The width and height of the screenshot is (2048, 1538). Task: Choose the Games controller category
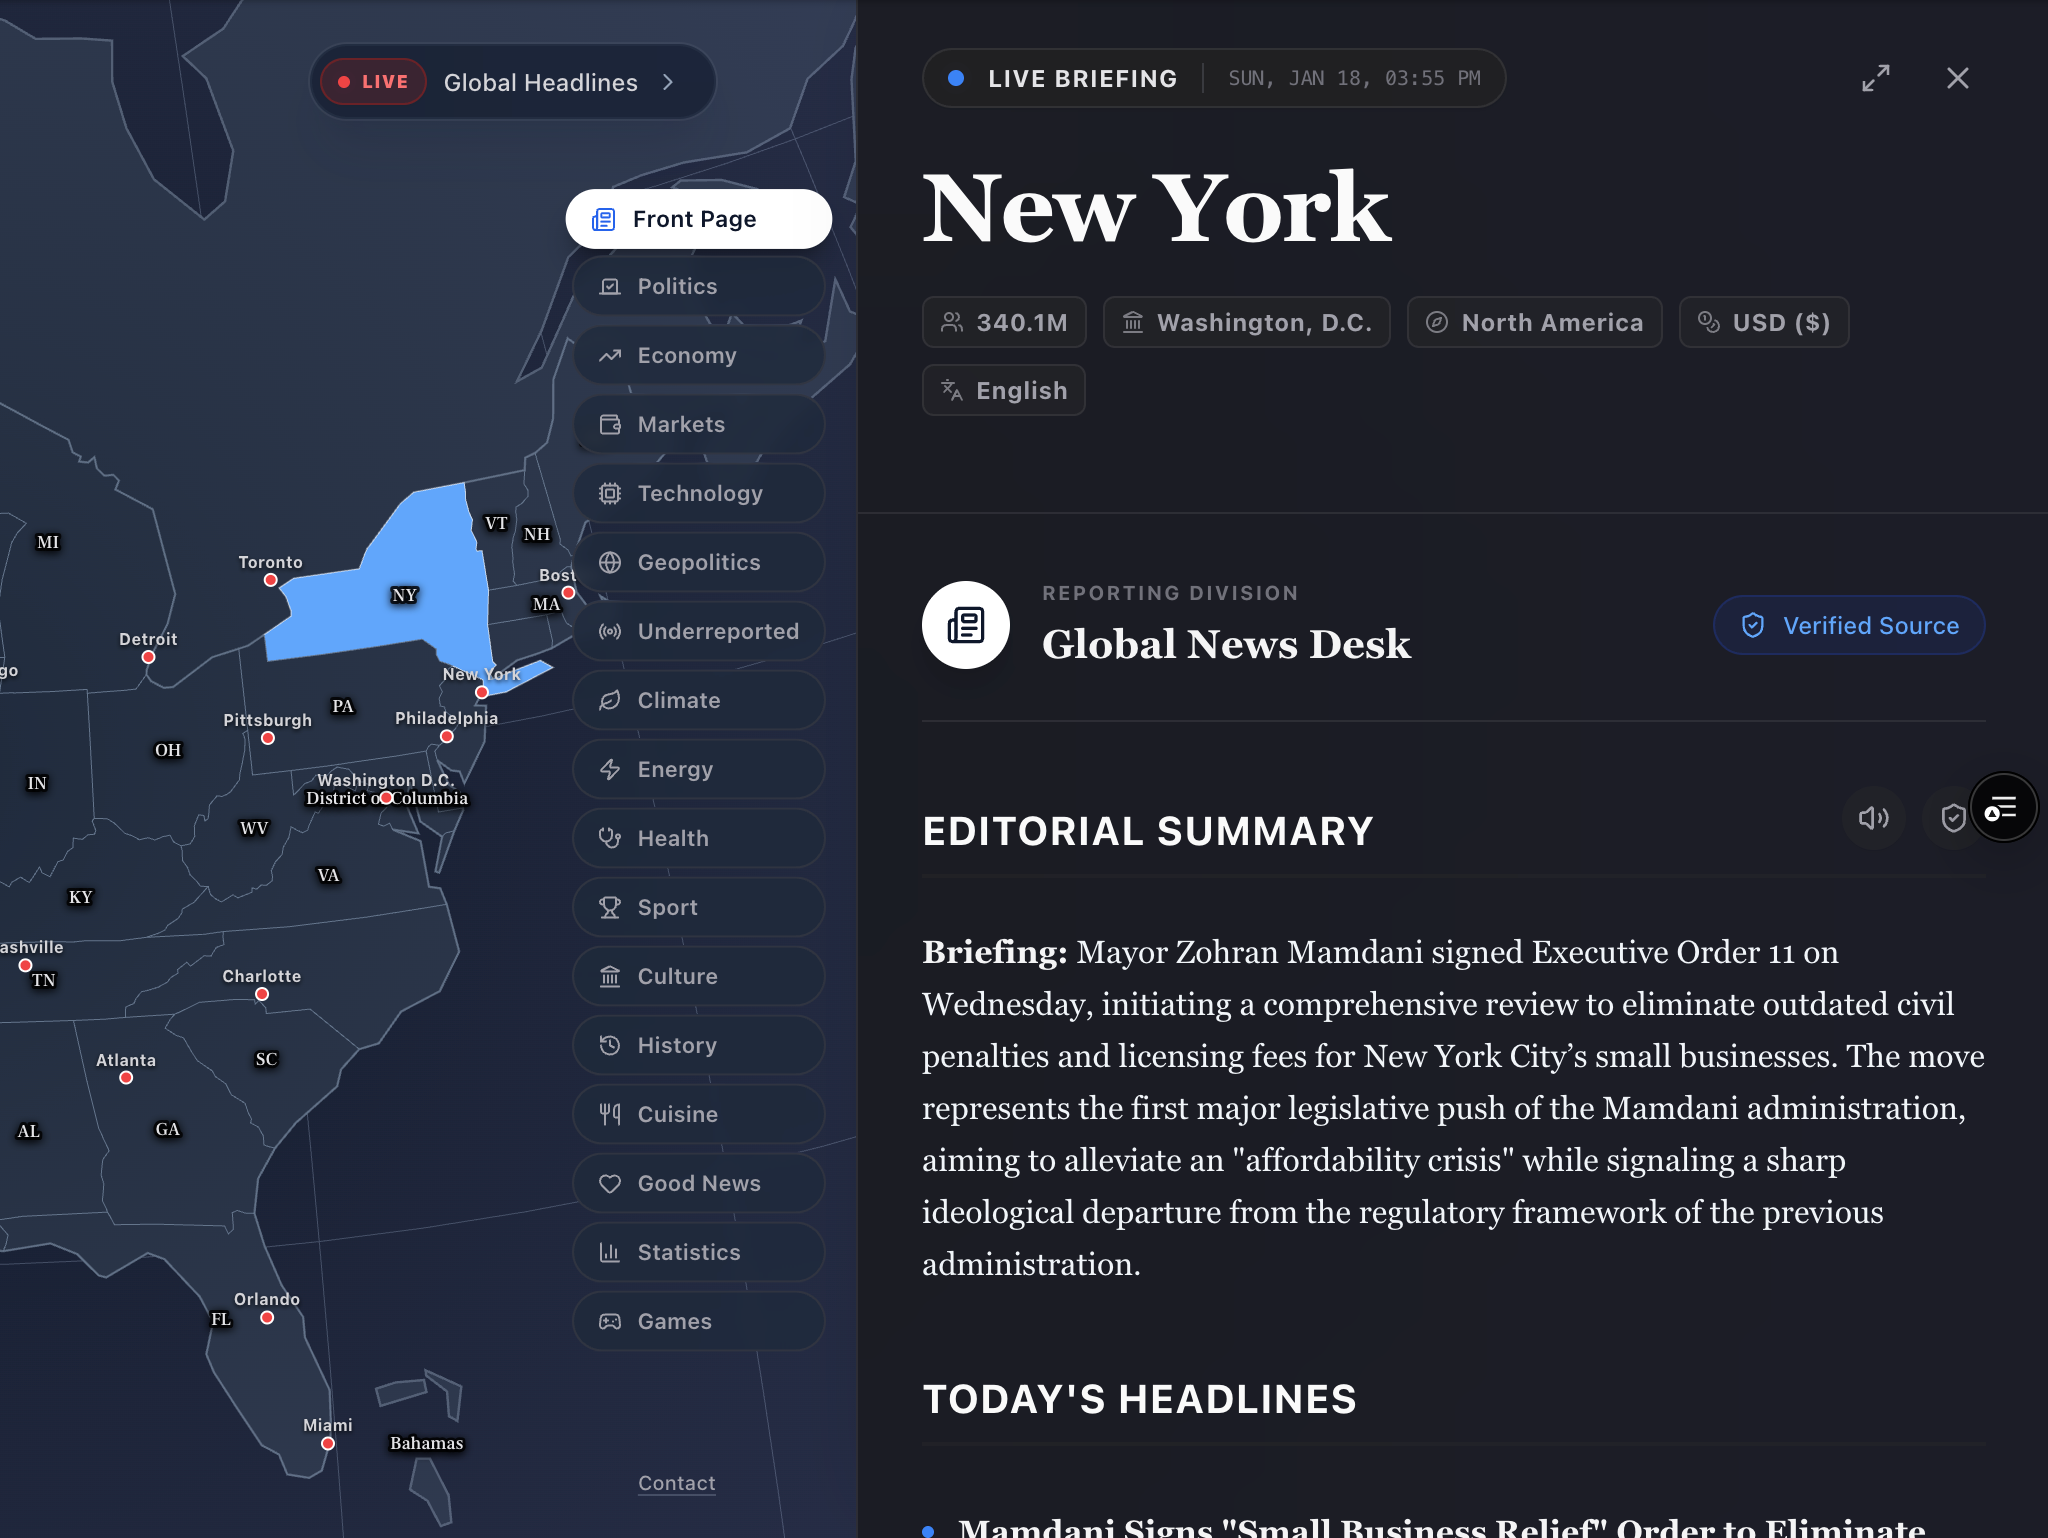tap(698, 1321)
